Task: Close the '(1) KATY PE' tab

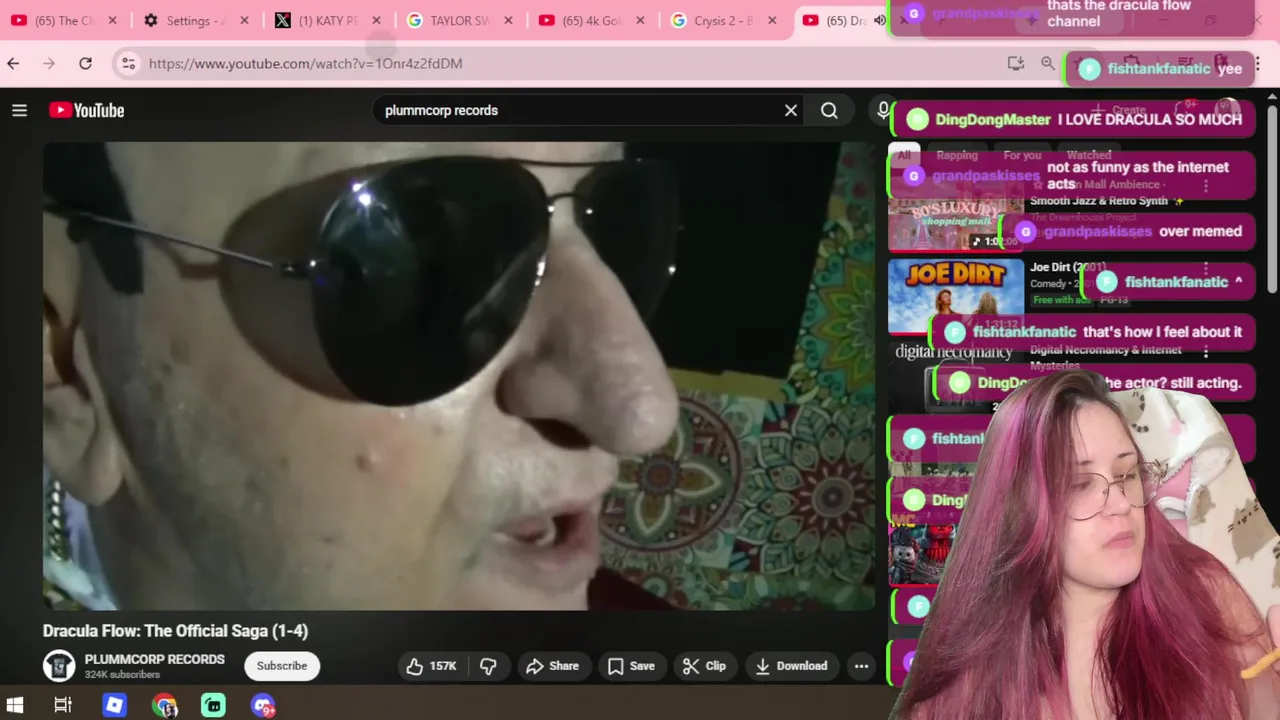Action: 376,20
